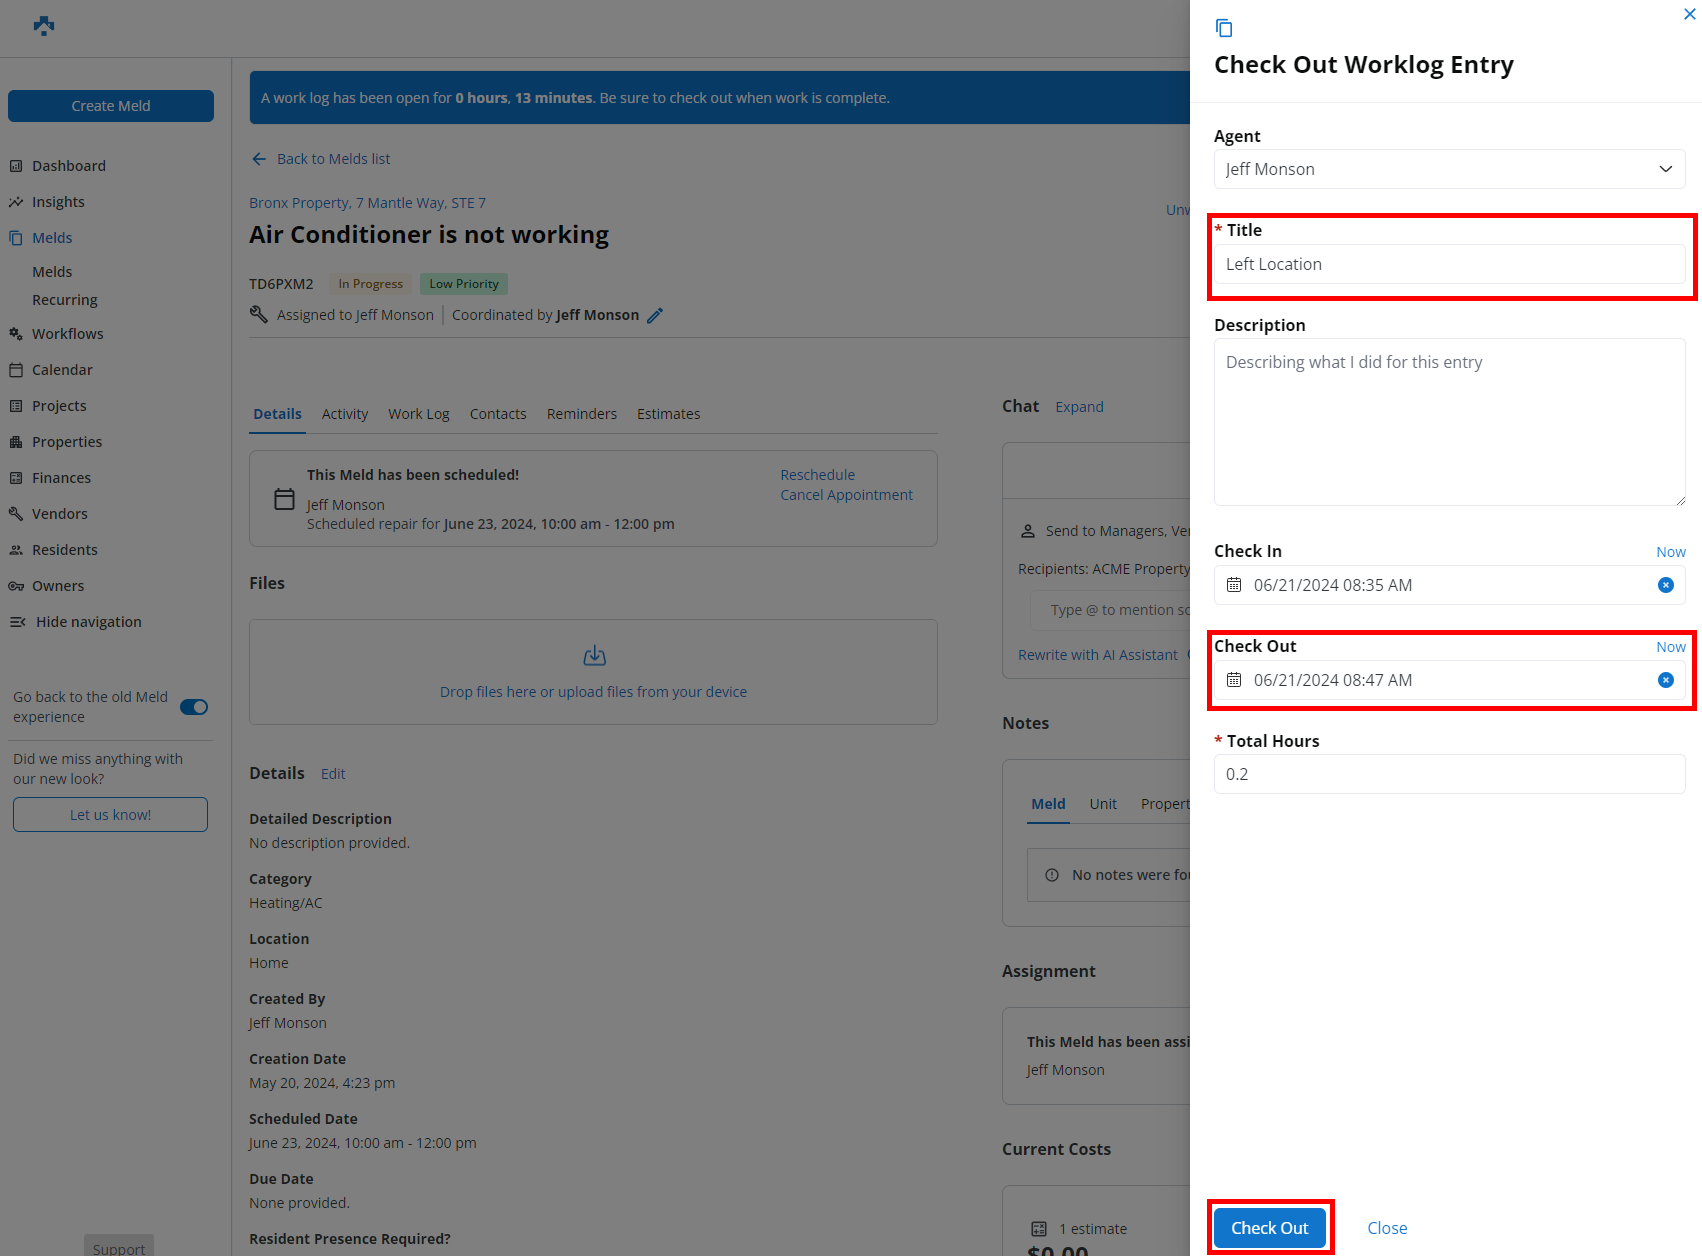
Task: Toggle the old Meld experience switch
Action: point(194,707)
